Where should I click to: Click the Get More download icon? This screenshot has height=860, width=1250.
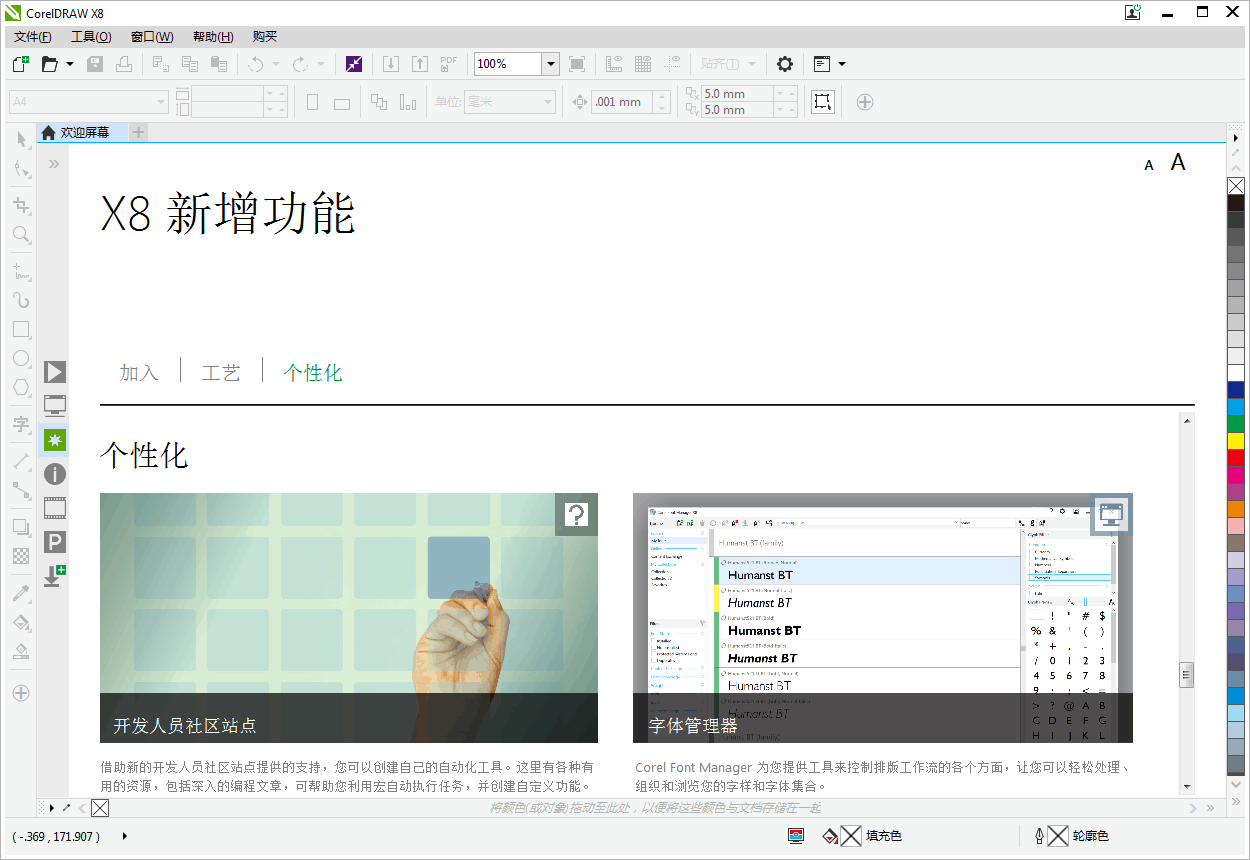[x=55, y=576]
